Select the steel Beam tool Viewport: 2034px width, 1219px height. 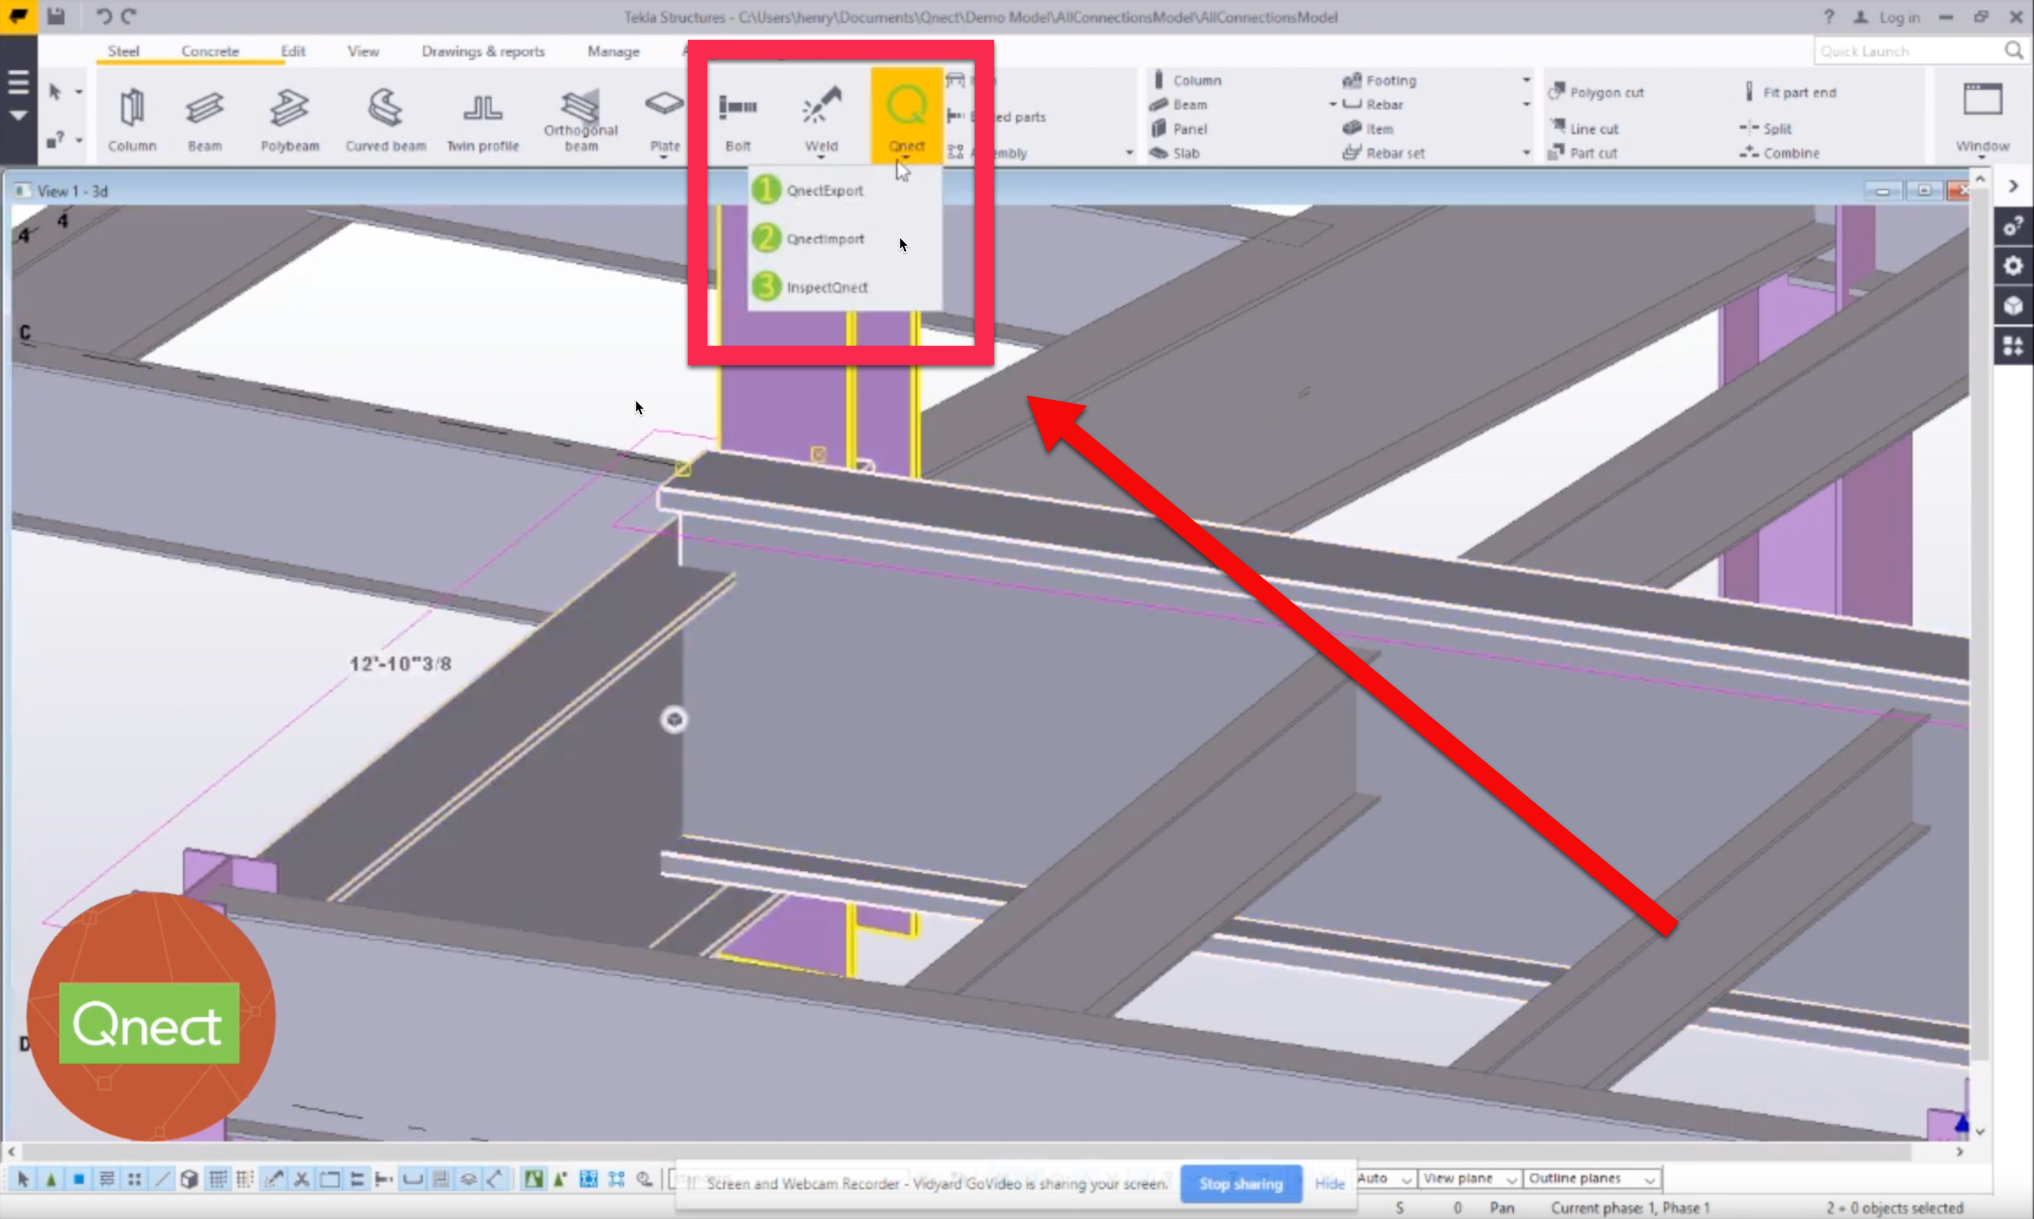(x=205, y=118)
